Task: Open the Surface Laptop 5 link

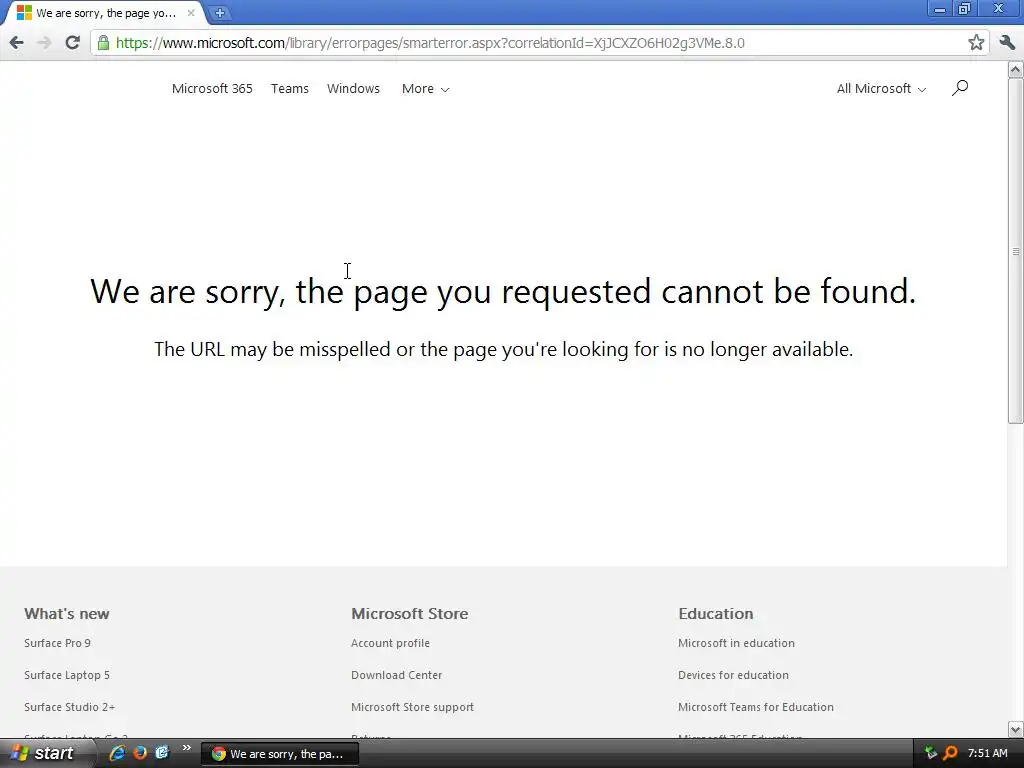Action: 67,675
